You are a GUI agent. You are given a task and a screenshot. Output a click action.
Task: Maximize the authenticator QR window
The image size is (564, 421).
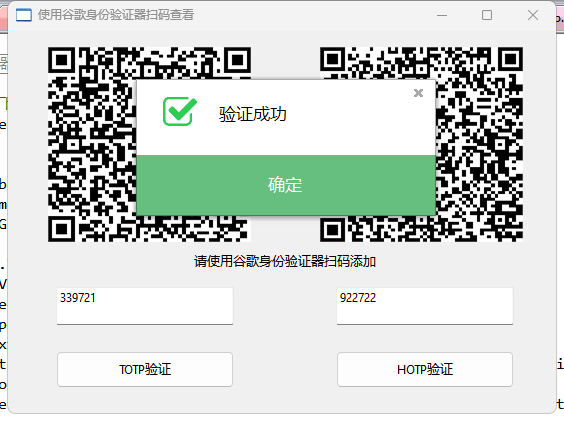tap(487, 15)
